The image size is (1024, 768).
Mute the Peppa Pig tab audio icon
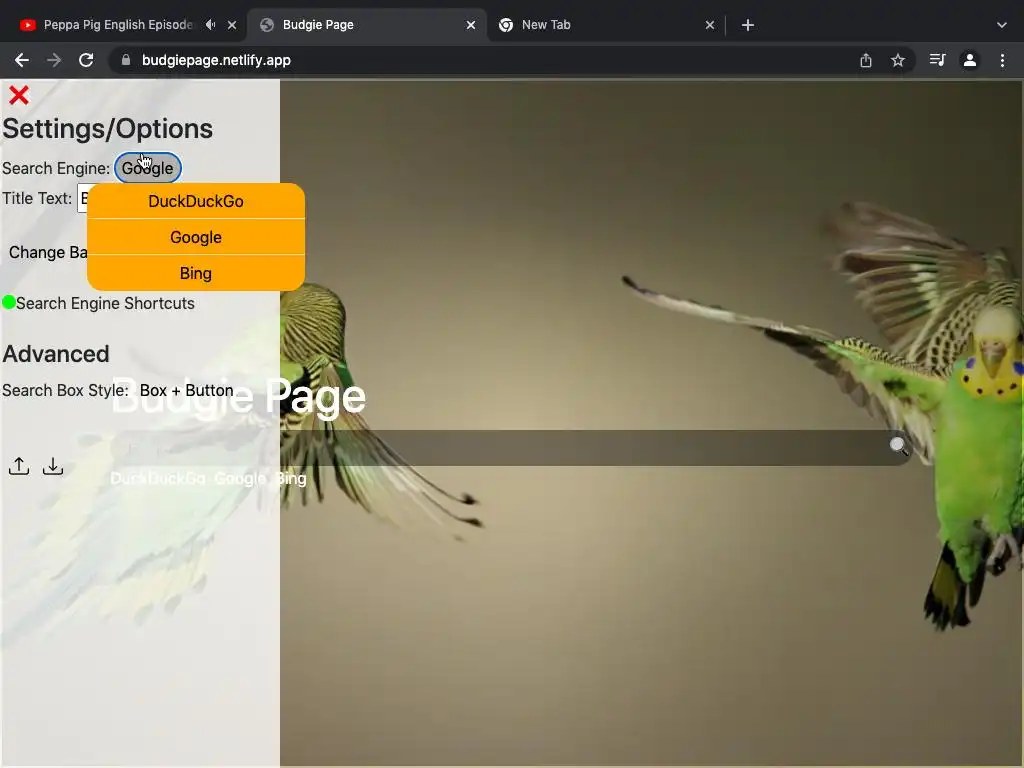click(210, 25)
